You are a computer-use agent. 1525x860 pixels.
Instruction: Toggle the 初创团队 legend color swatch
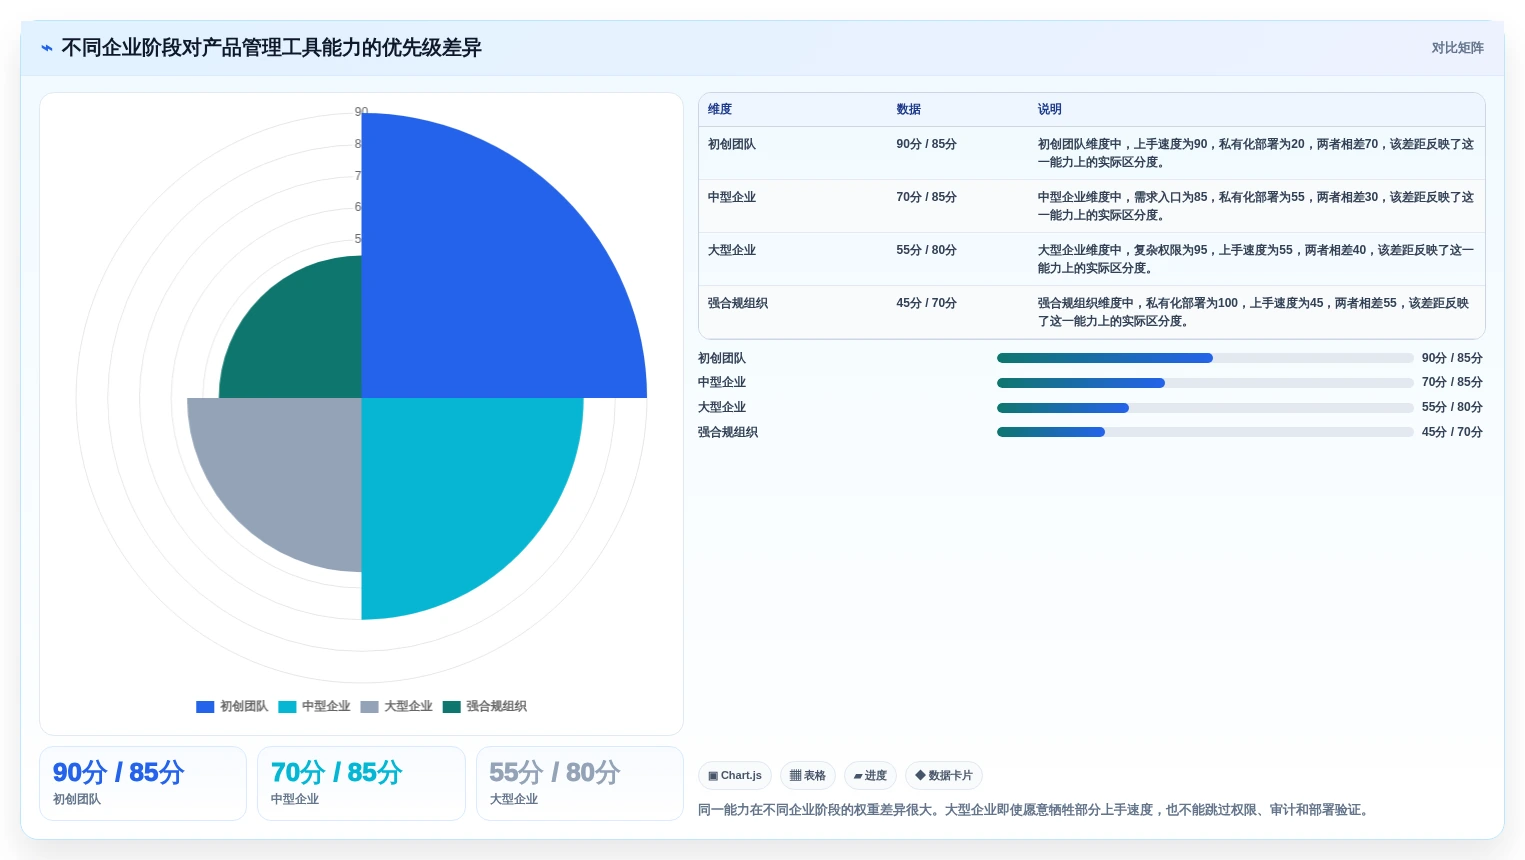click(205, 707)
